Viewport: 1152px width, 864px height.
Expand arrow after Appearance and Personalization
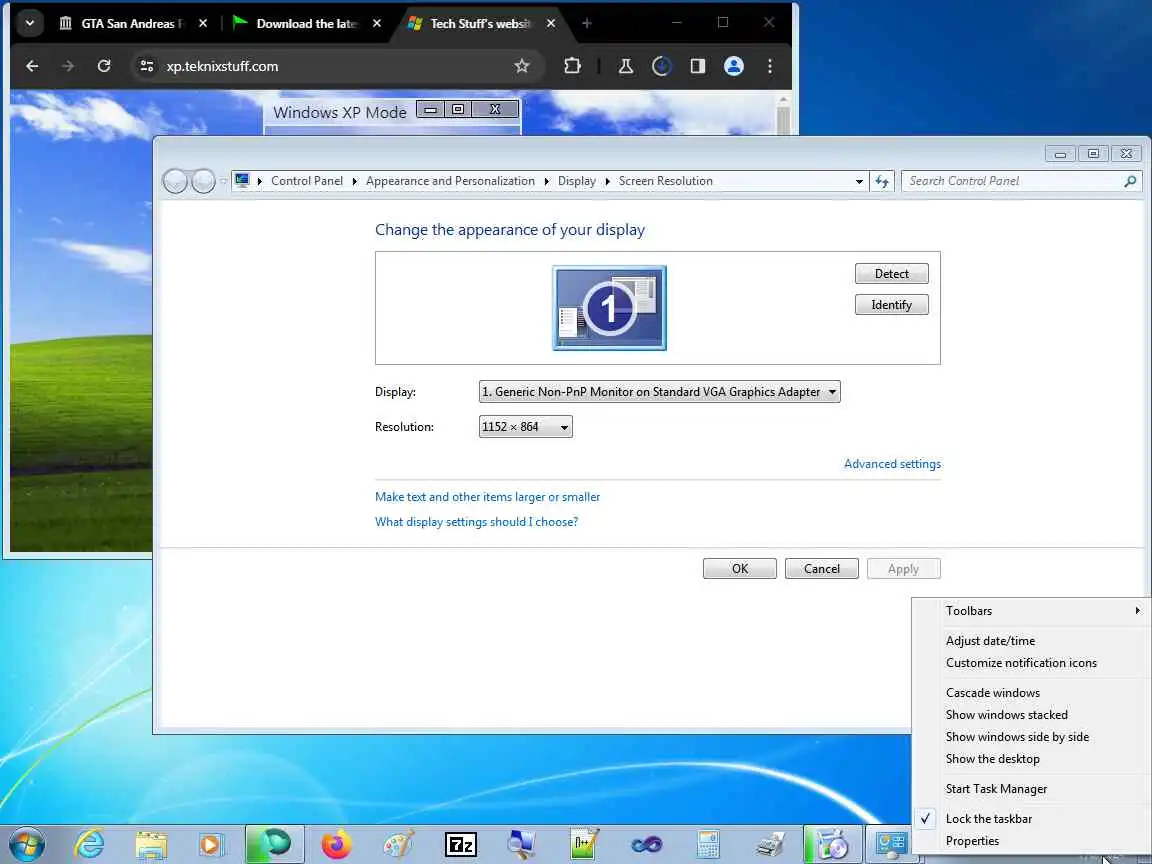click(546, 181)
